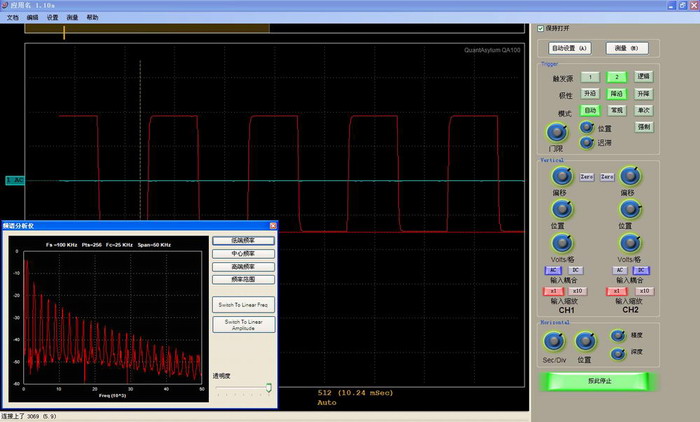Image resolution: width=700 pixels, height=422 pixels.
Task: Click the CH1 Zero button
Action: (x=587, y=177)
